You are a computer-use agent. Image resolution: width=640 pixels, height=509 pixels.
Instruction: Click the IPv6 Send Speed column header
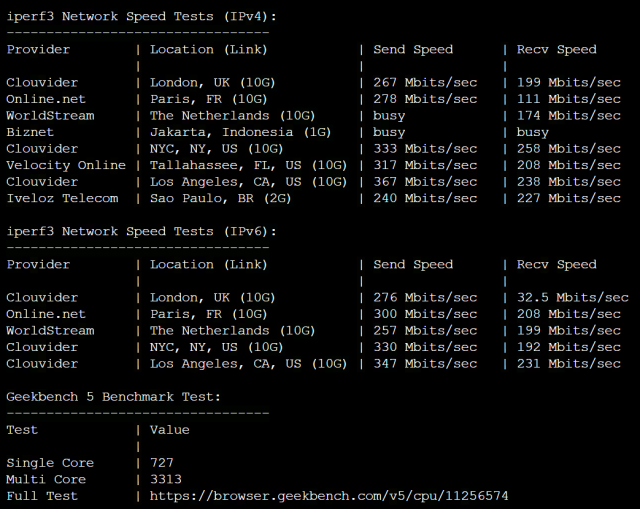click(413, 265)
